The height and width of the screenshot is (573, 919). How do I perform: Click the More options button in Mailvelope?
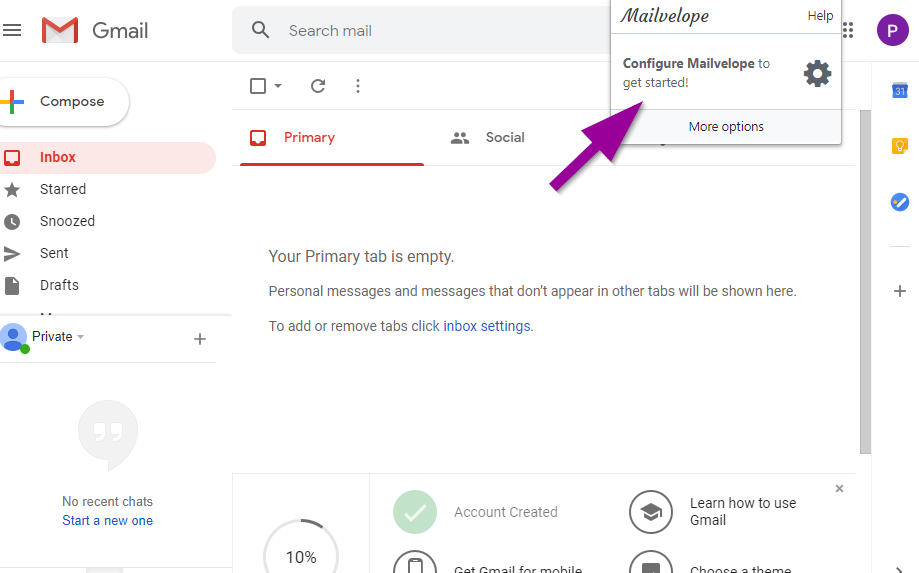(x=726, y=127)
